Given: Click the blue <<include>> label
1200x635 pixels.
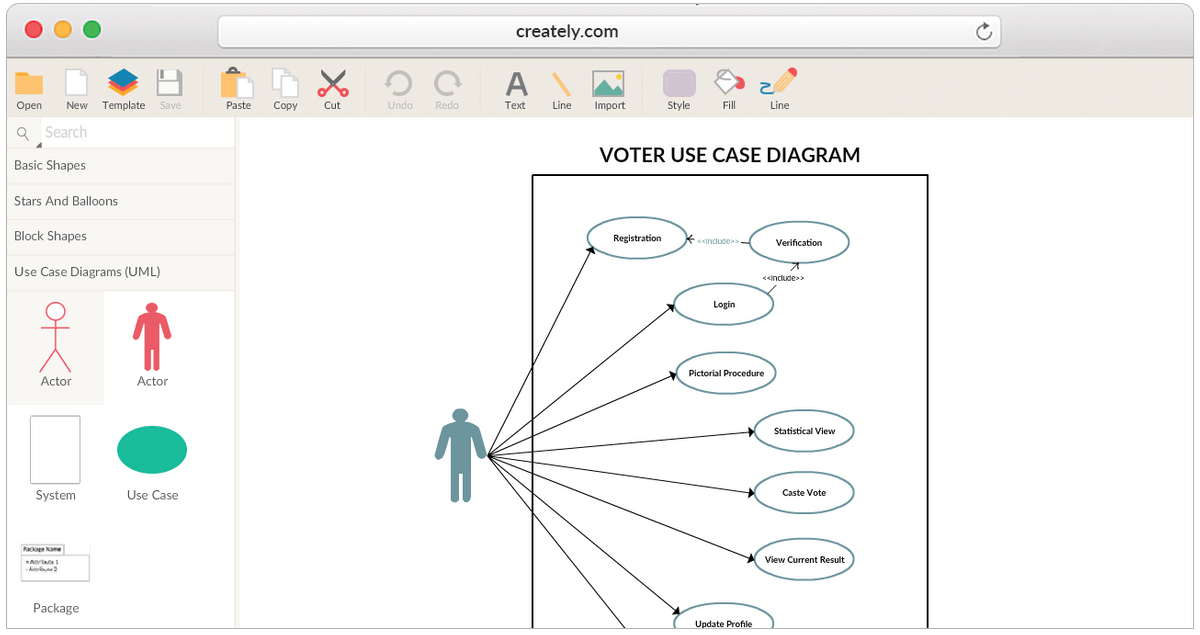Looking at the screenshot, I should point(718,241).
